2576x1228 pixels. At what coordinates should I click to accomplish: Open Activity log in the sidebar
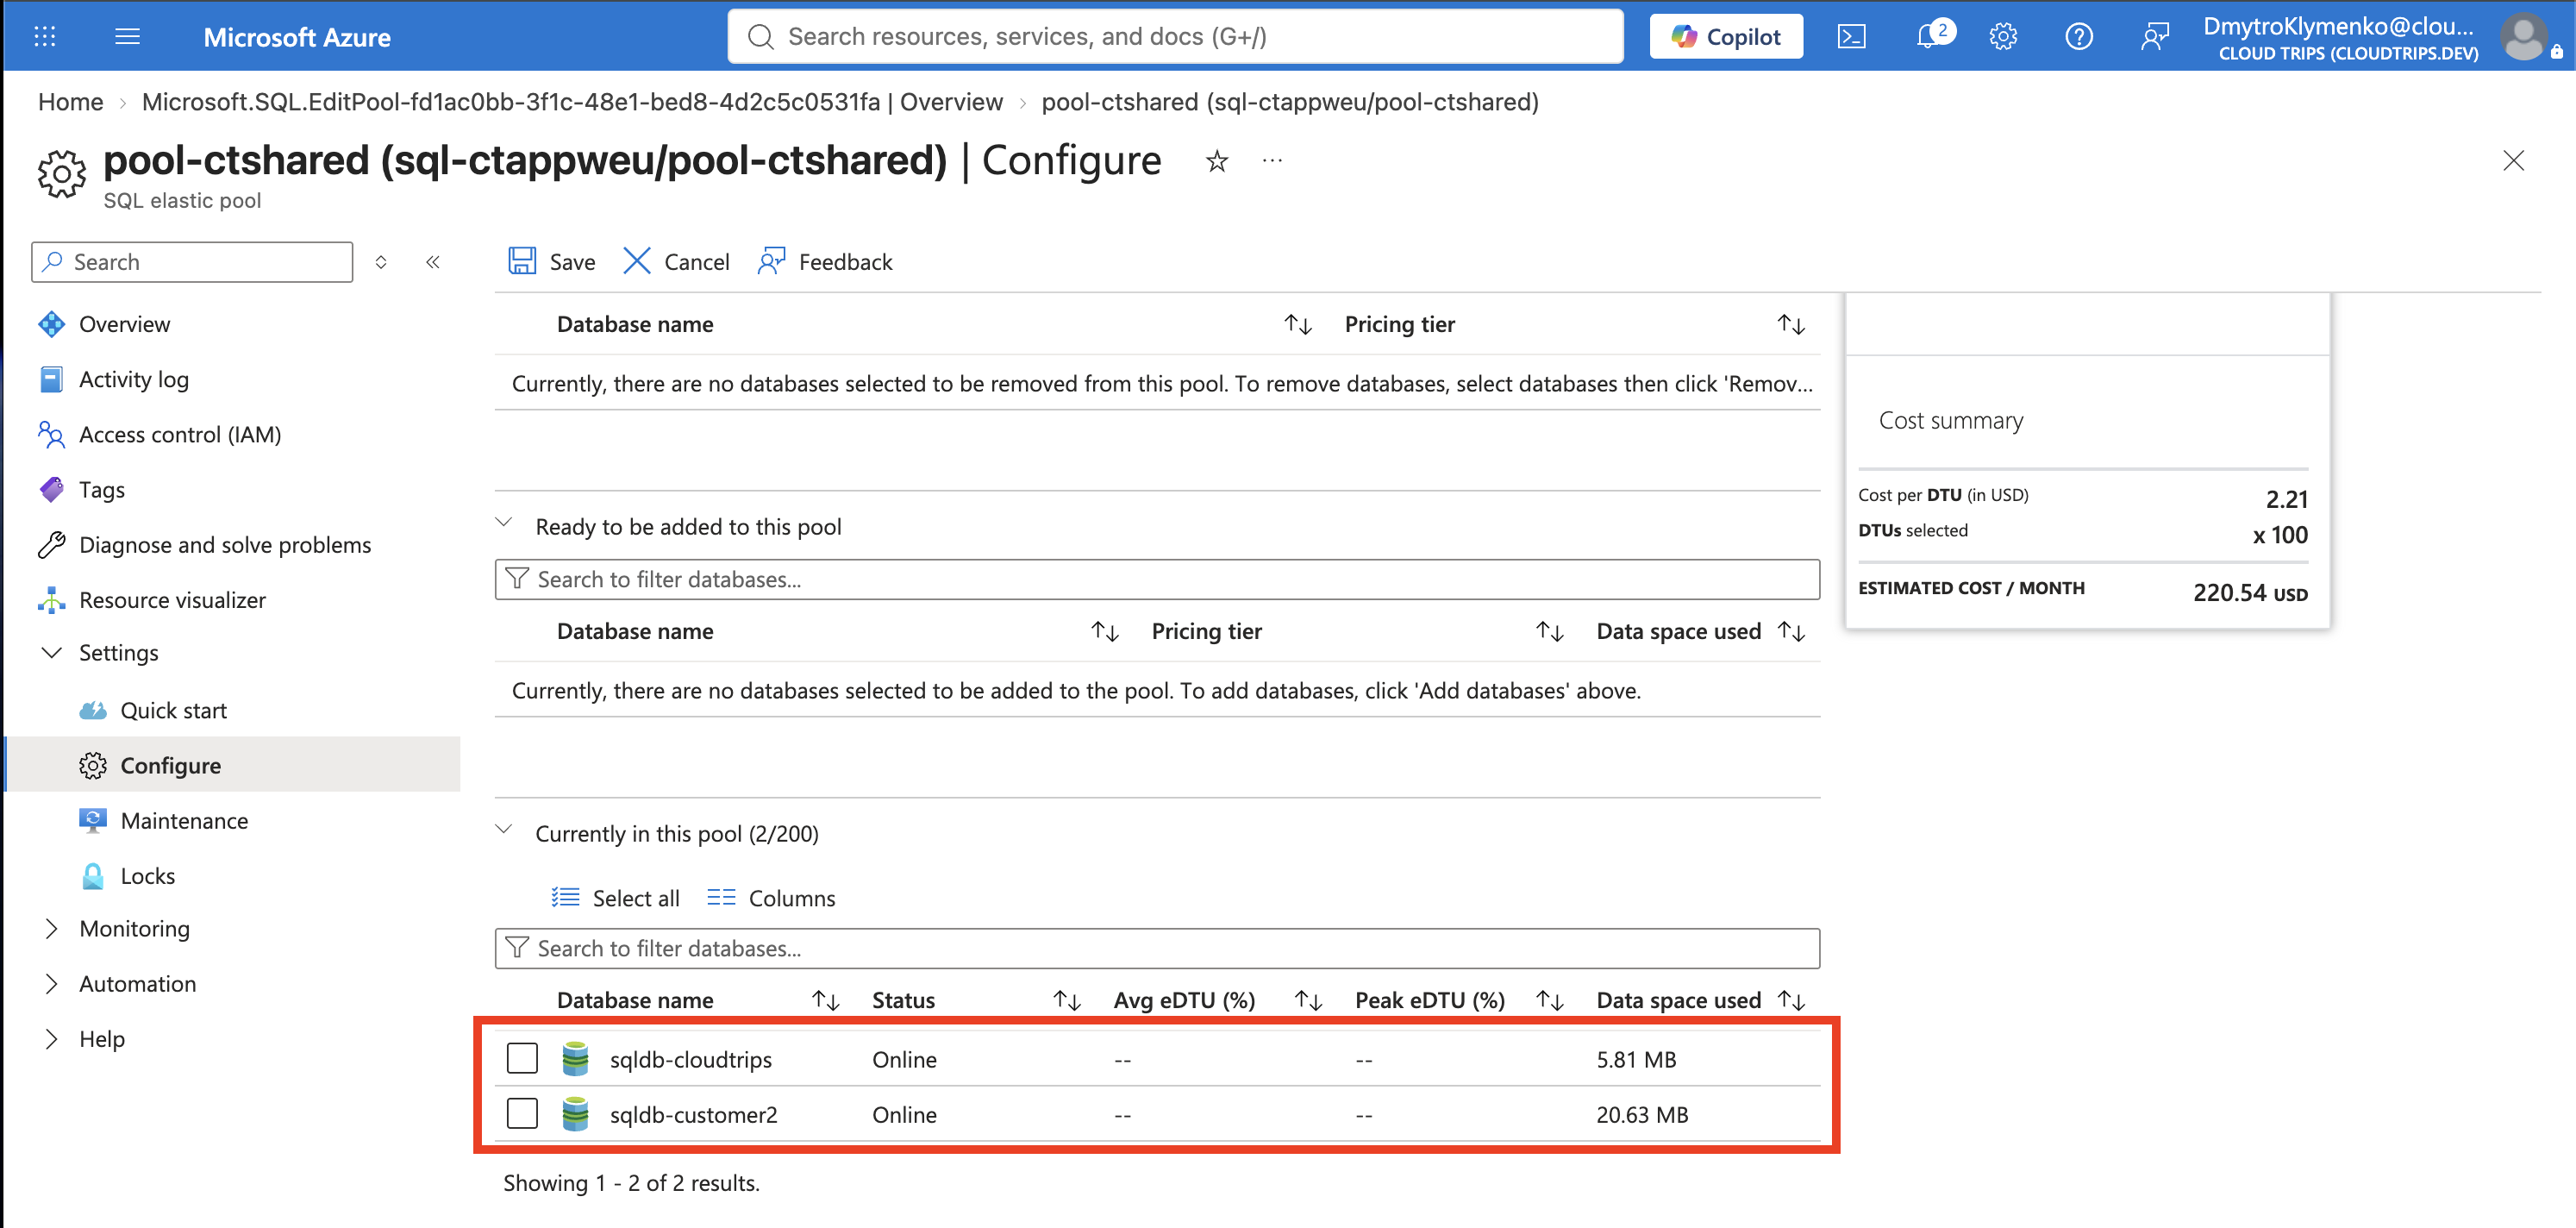tap(134, 379)
